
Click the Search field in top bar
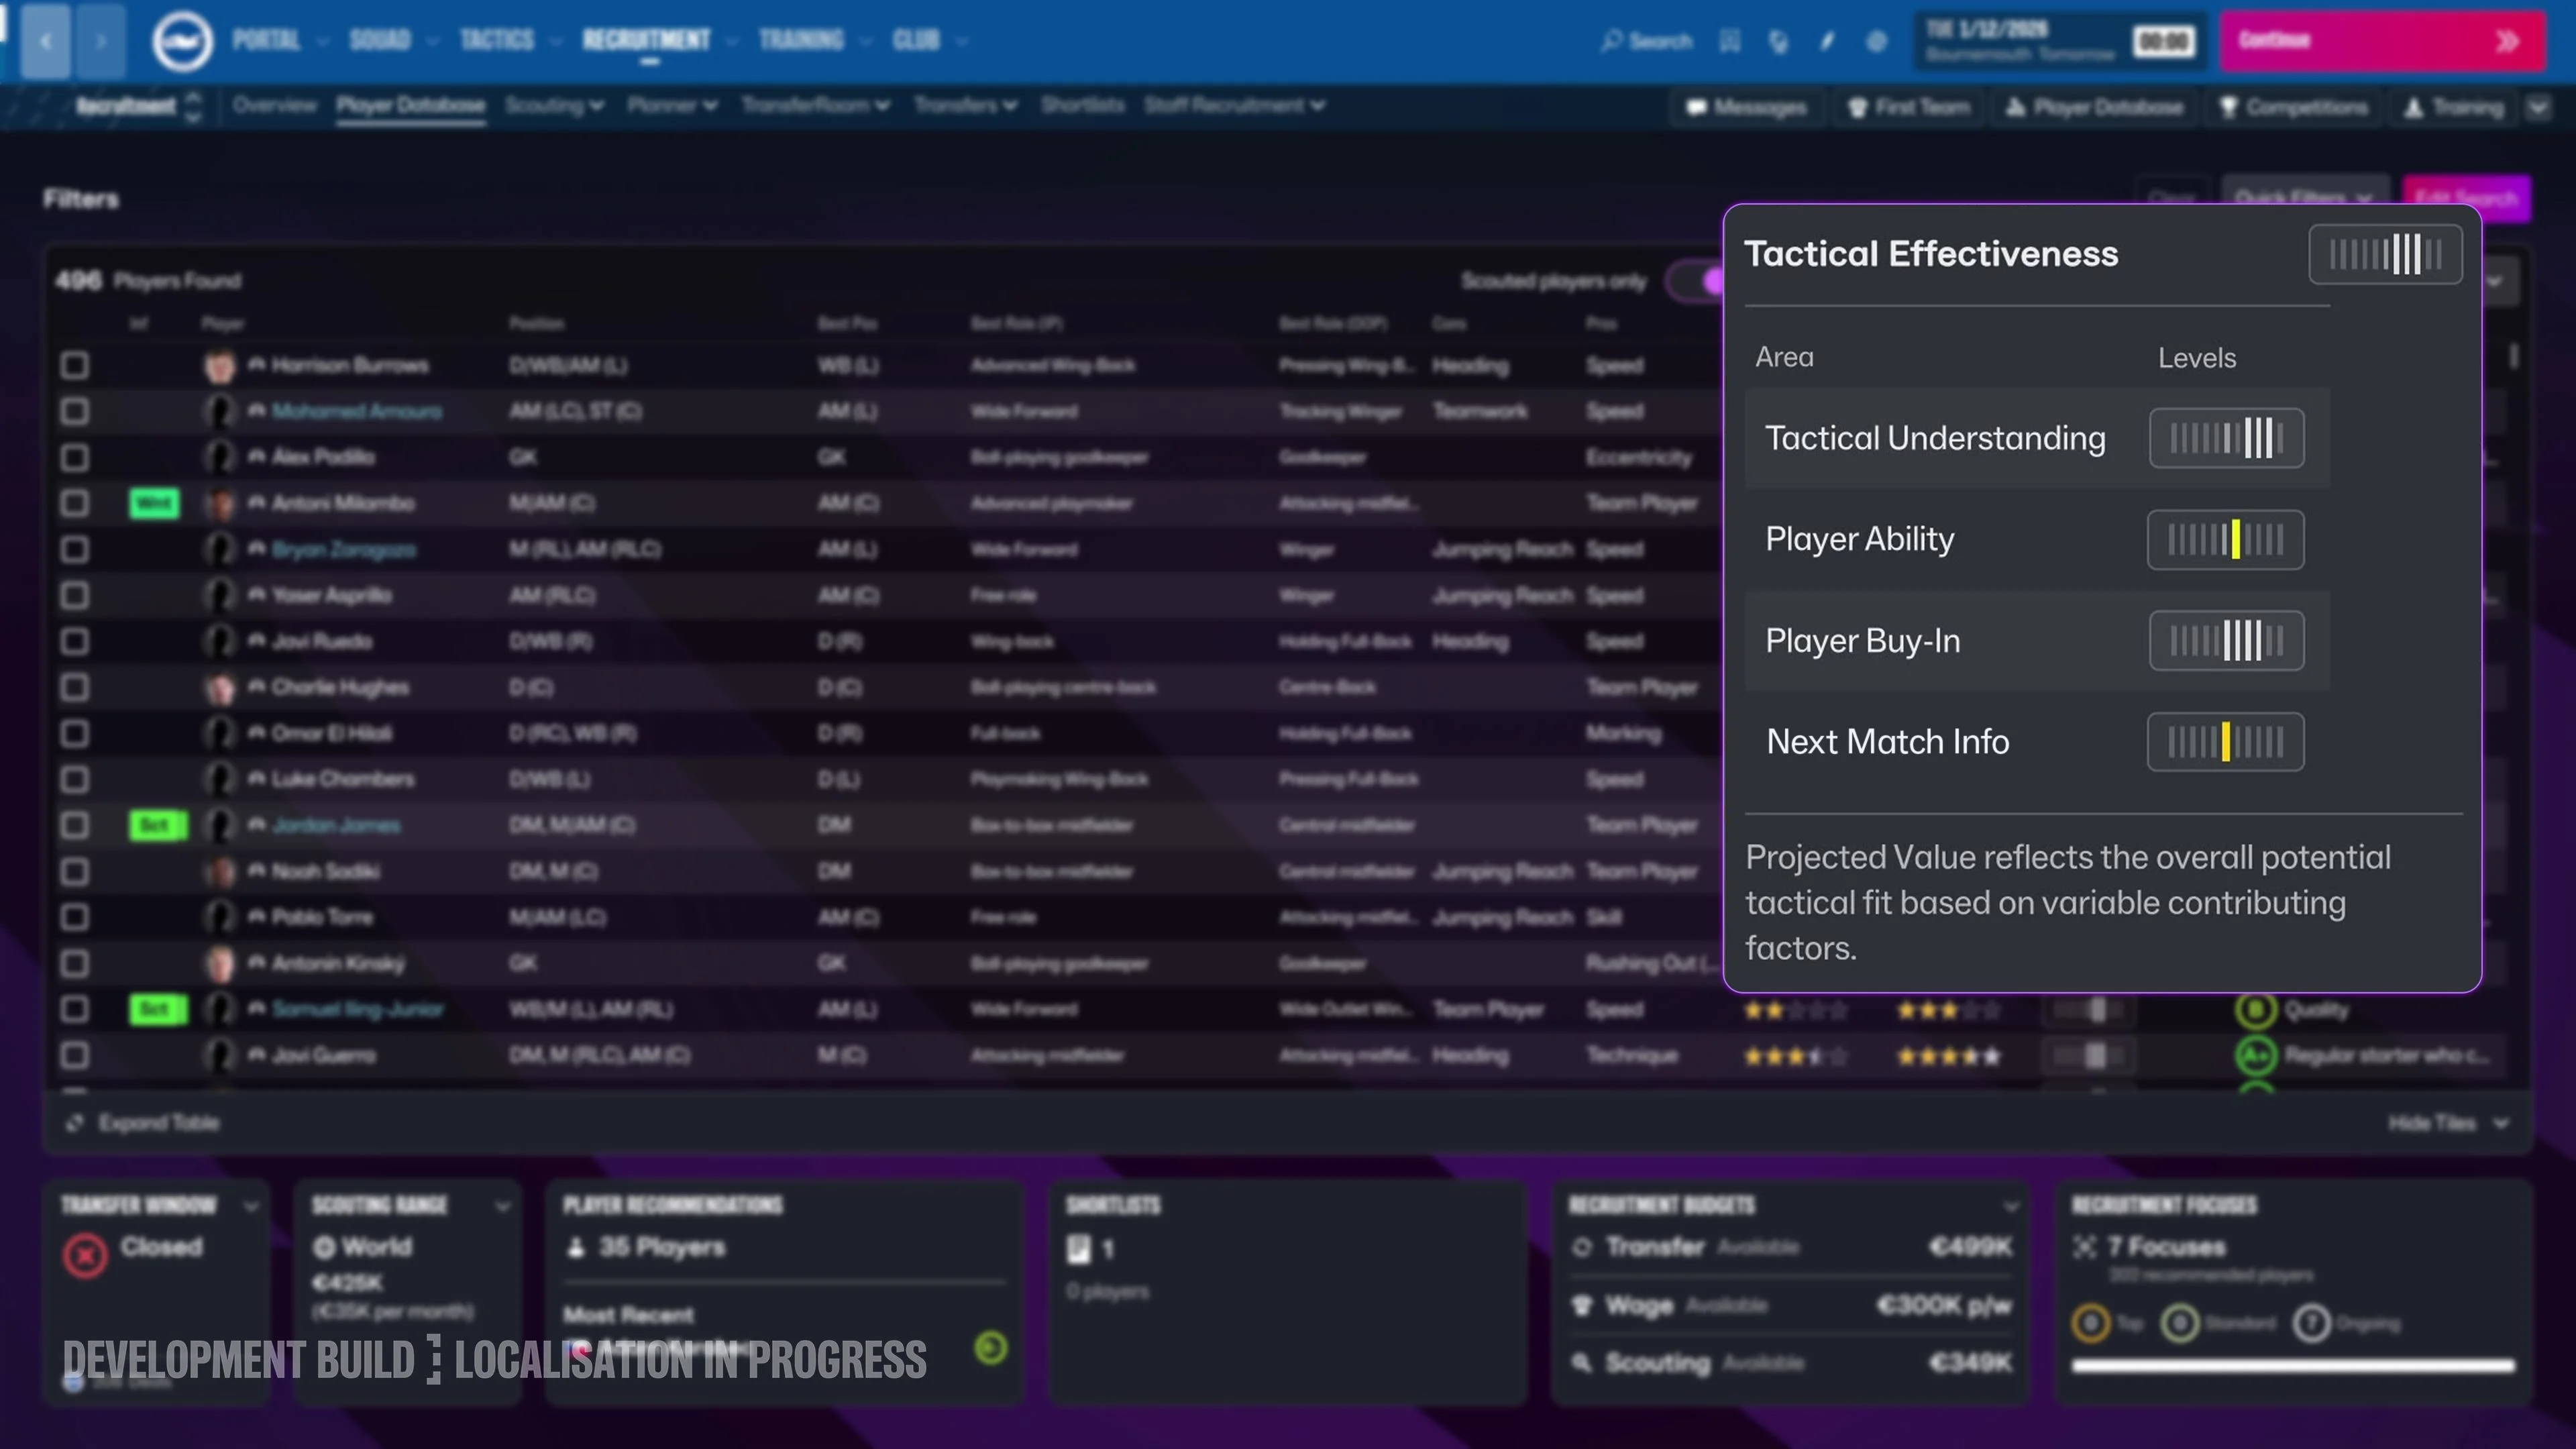pos(1646,41)
